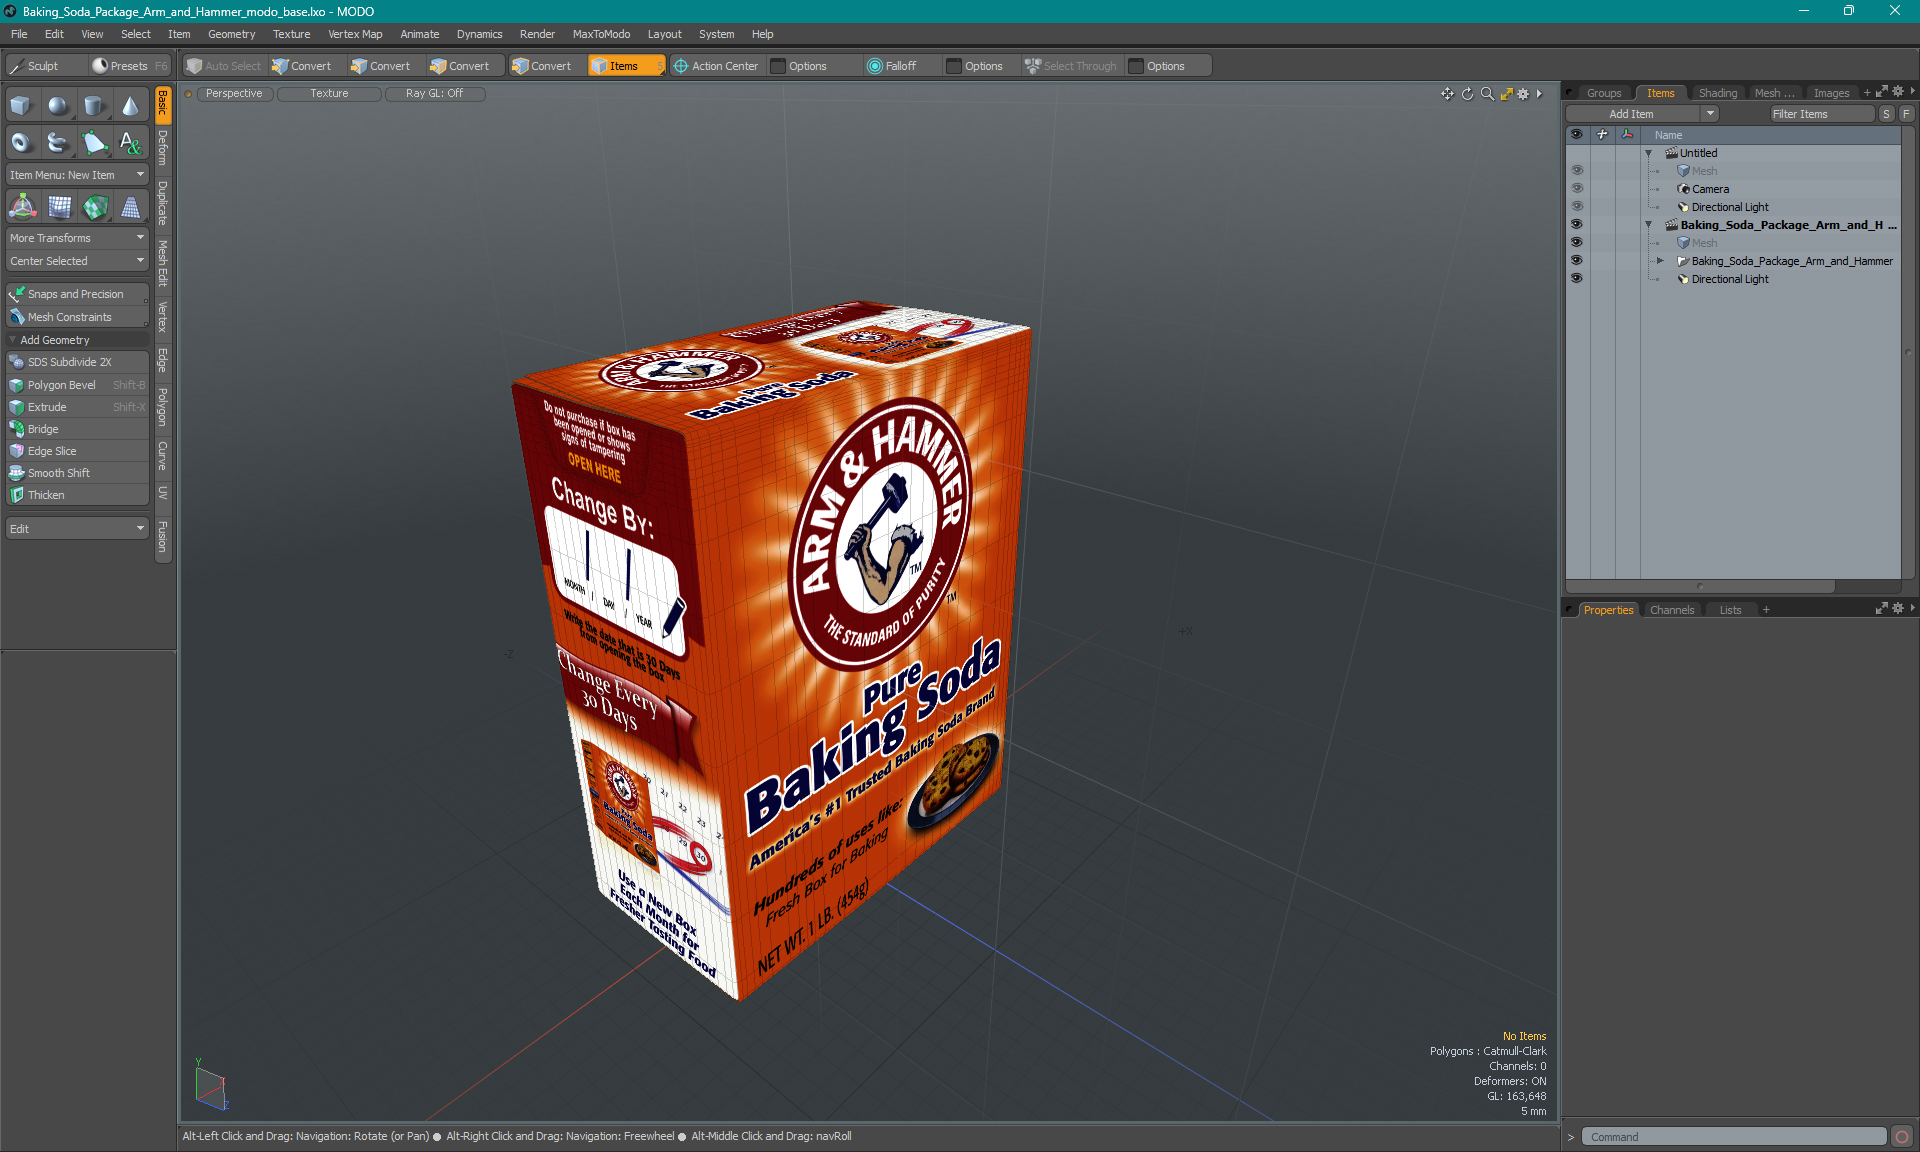Toggle visibility of Baking Soda scene's Mesh

(x=1577, y=243)
